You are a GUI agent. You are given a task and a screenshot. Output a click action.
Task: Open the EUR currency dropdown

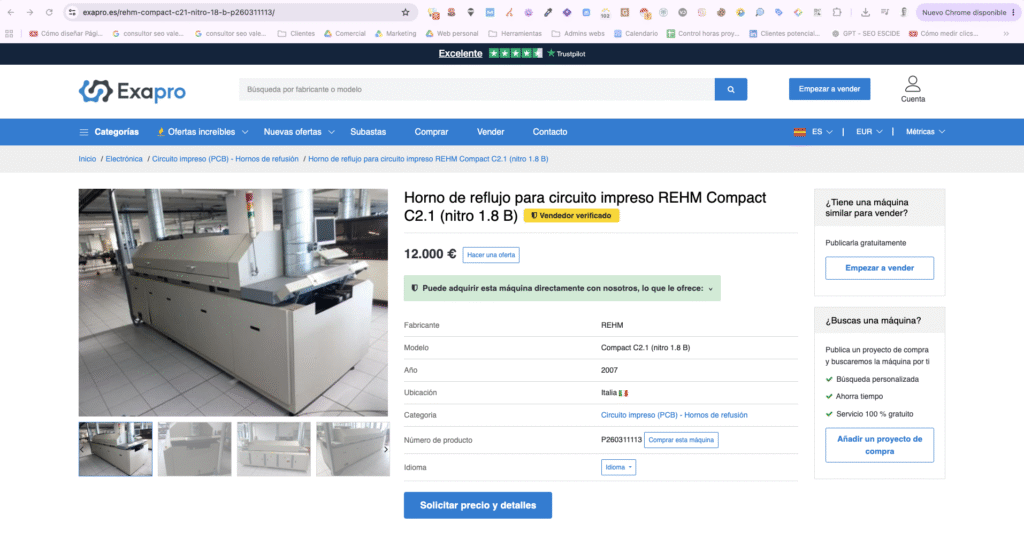[x=869, y=132]
